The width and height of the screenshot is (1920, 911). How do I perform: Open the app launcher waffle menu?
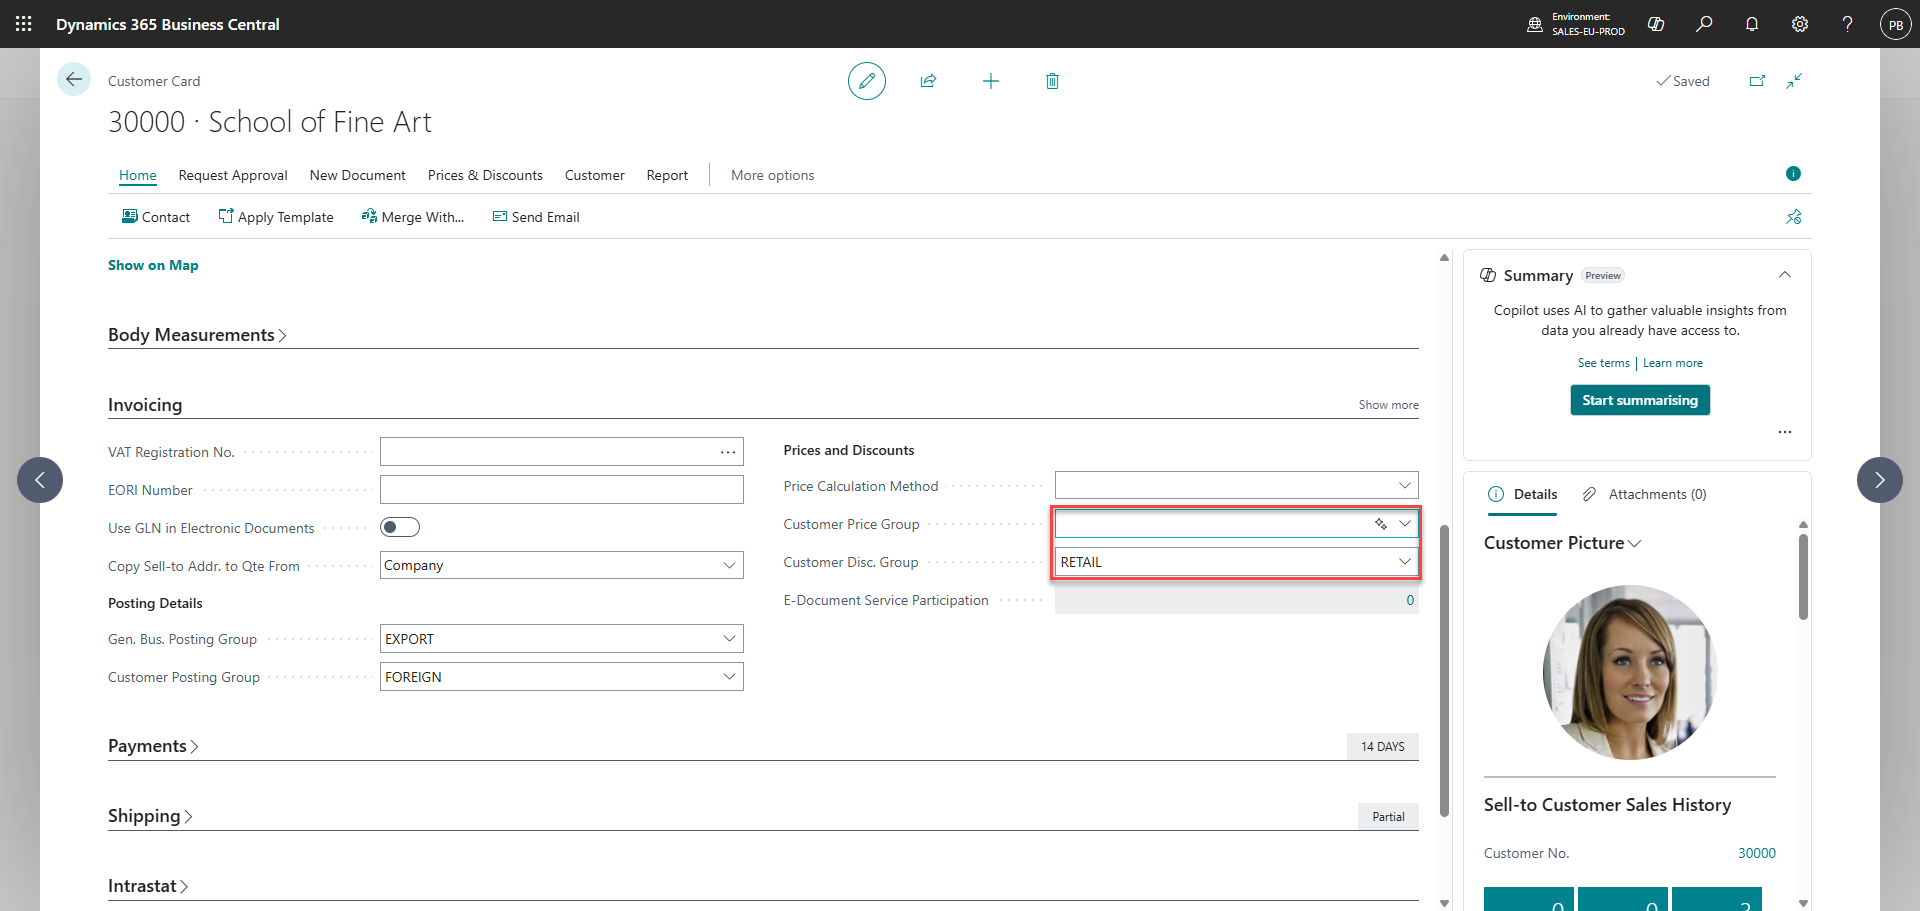[x=24, y=24]
